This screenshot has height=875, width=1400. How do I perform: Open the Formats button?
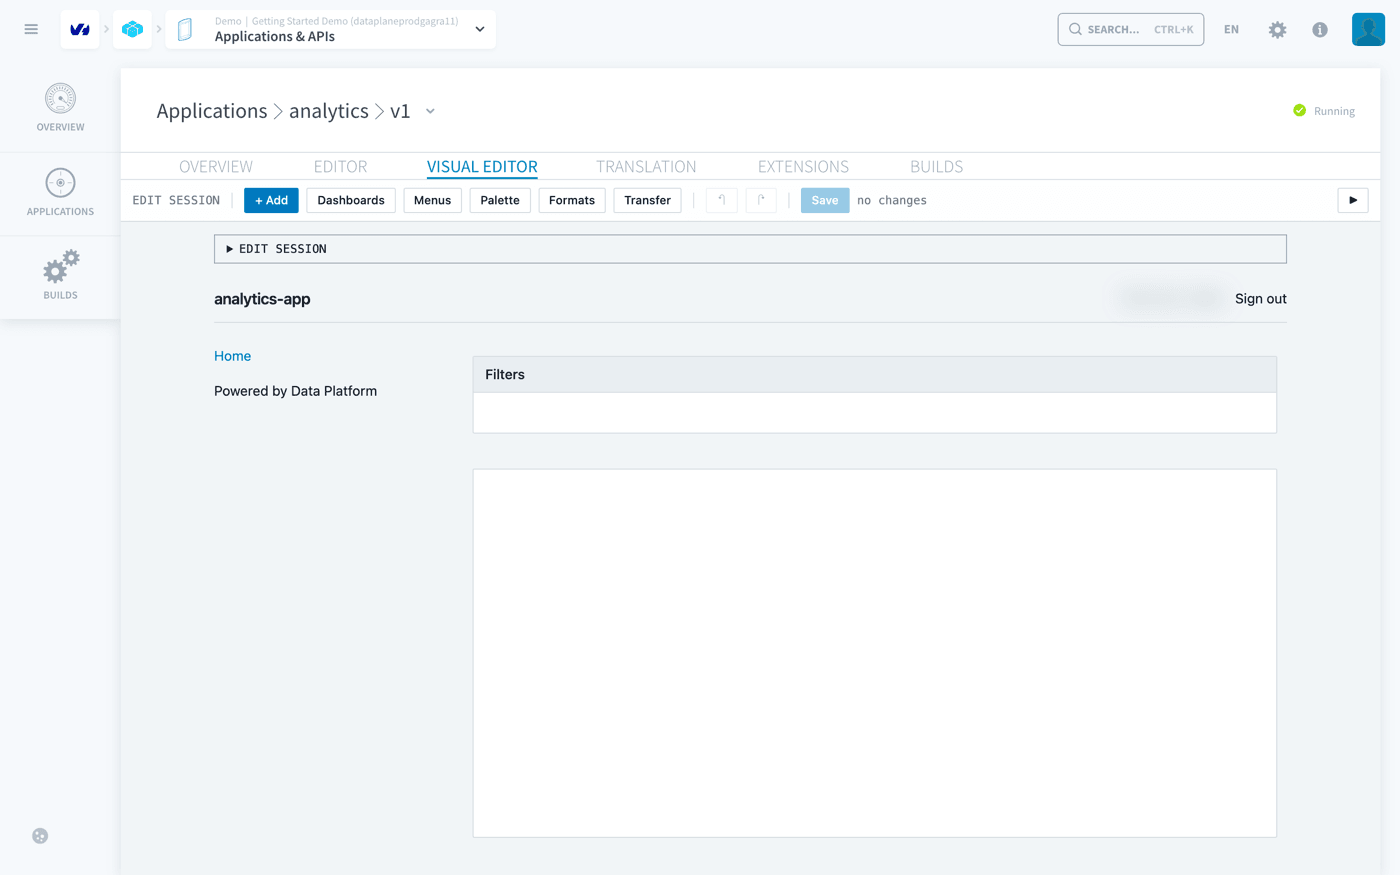pos(572,200)
